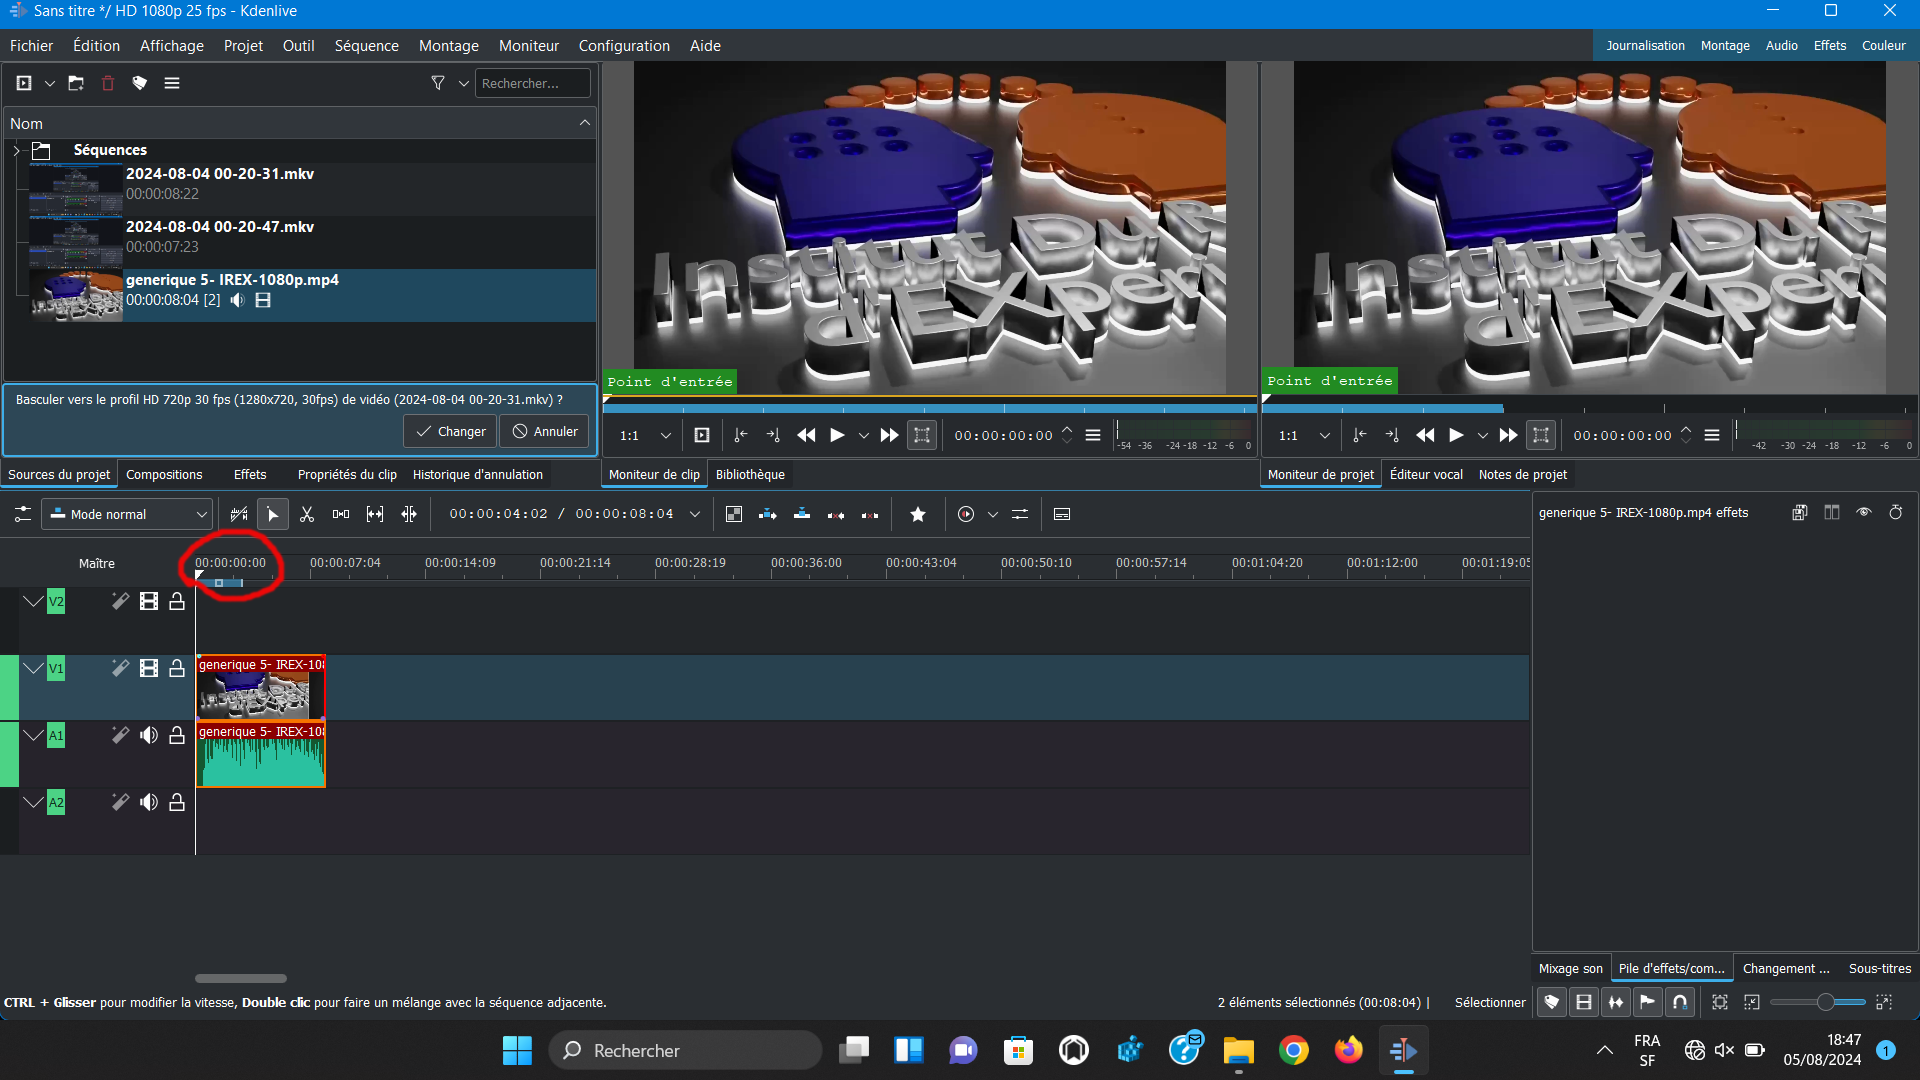Mute audio track A1

[x=149, y=735]
